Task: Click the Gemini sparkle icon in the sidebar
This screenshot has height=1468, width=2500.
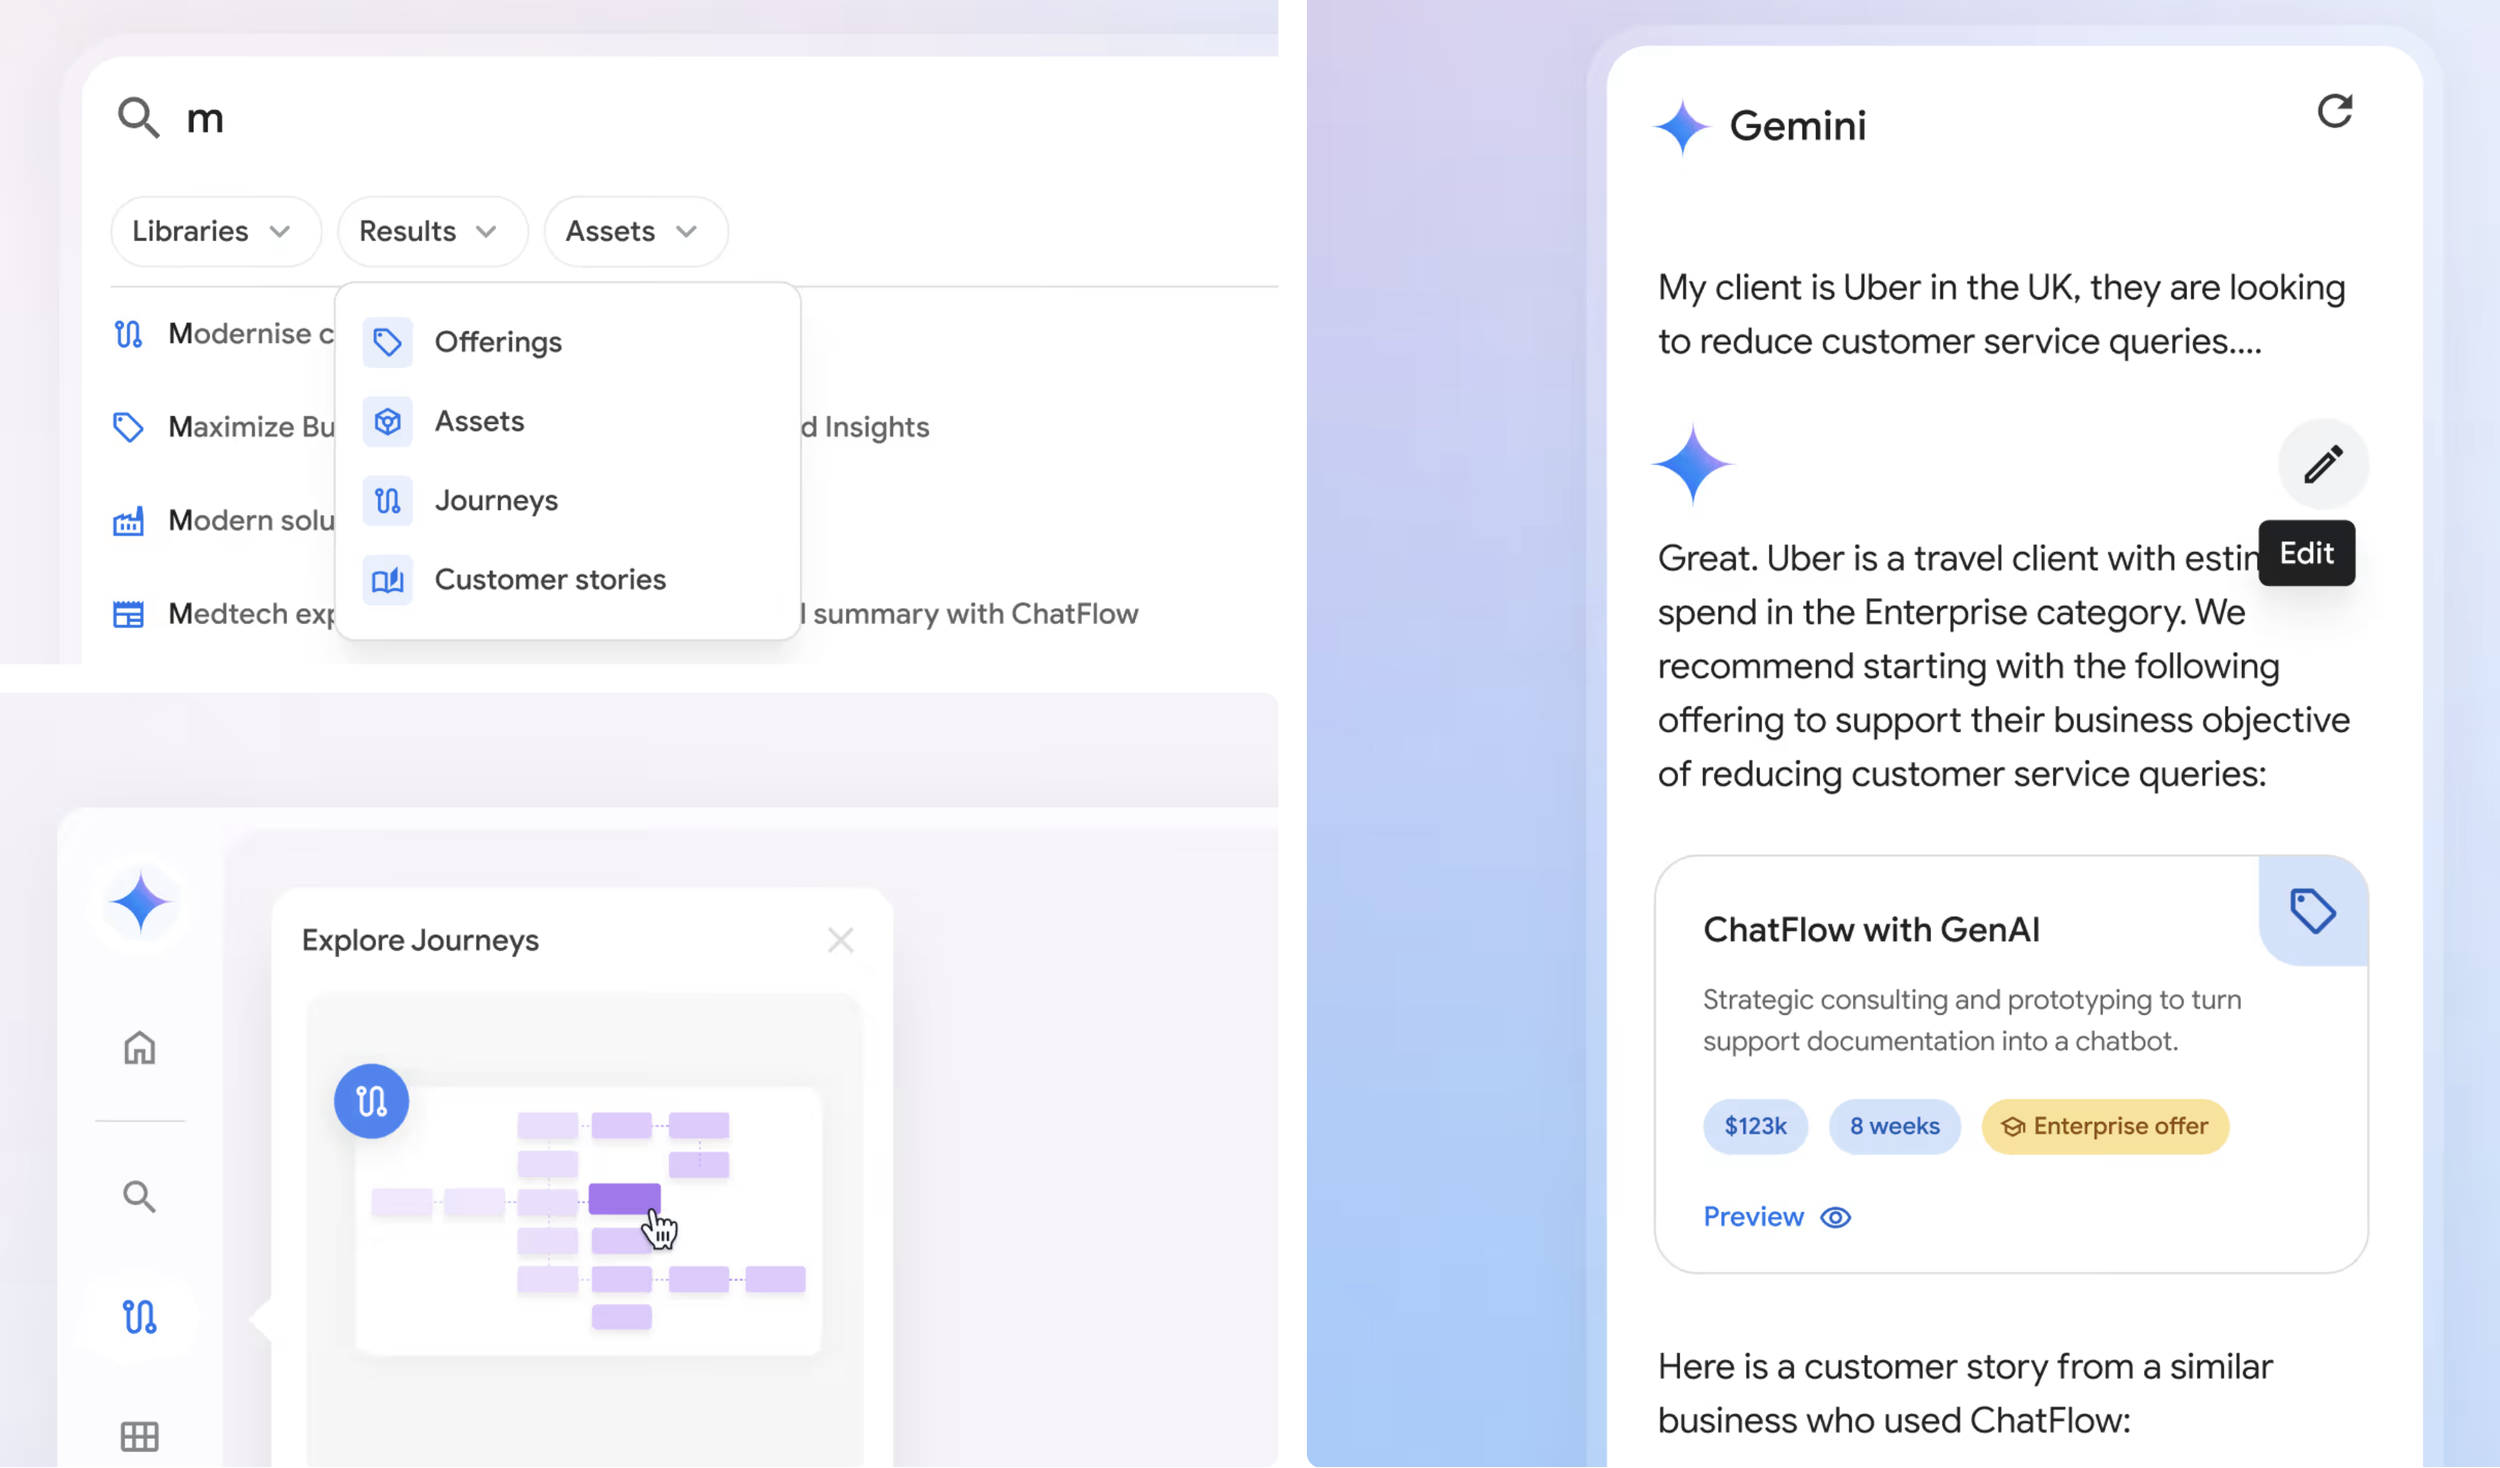Action: pos(141,903)
